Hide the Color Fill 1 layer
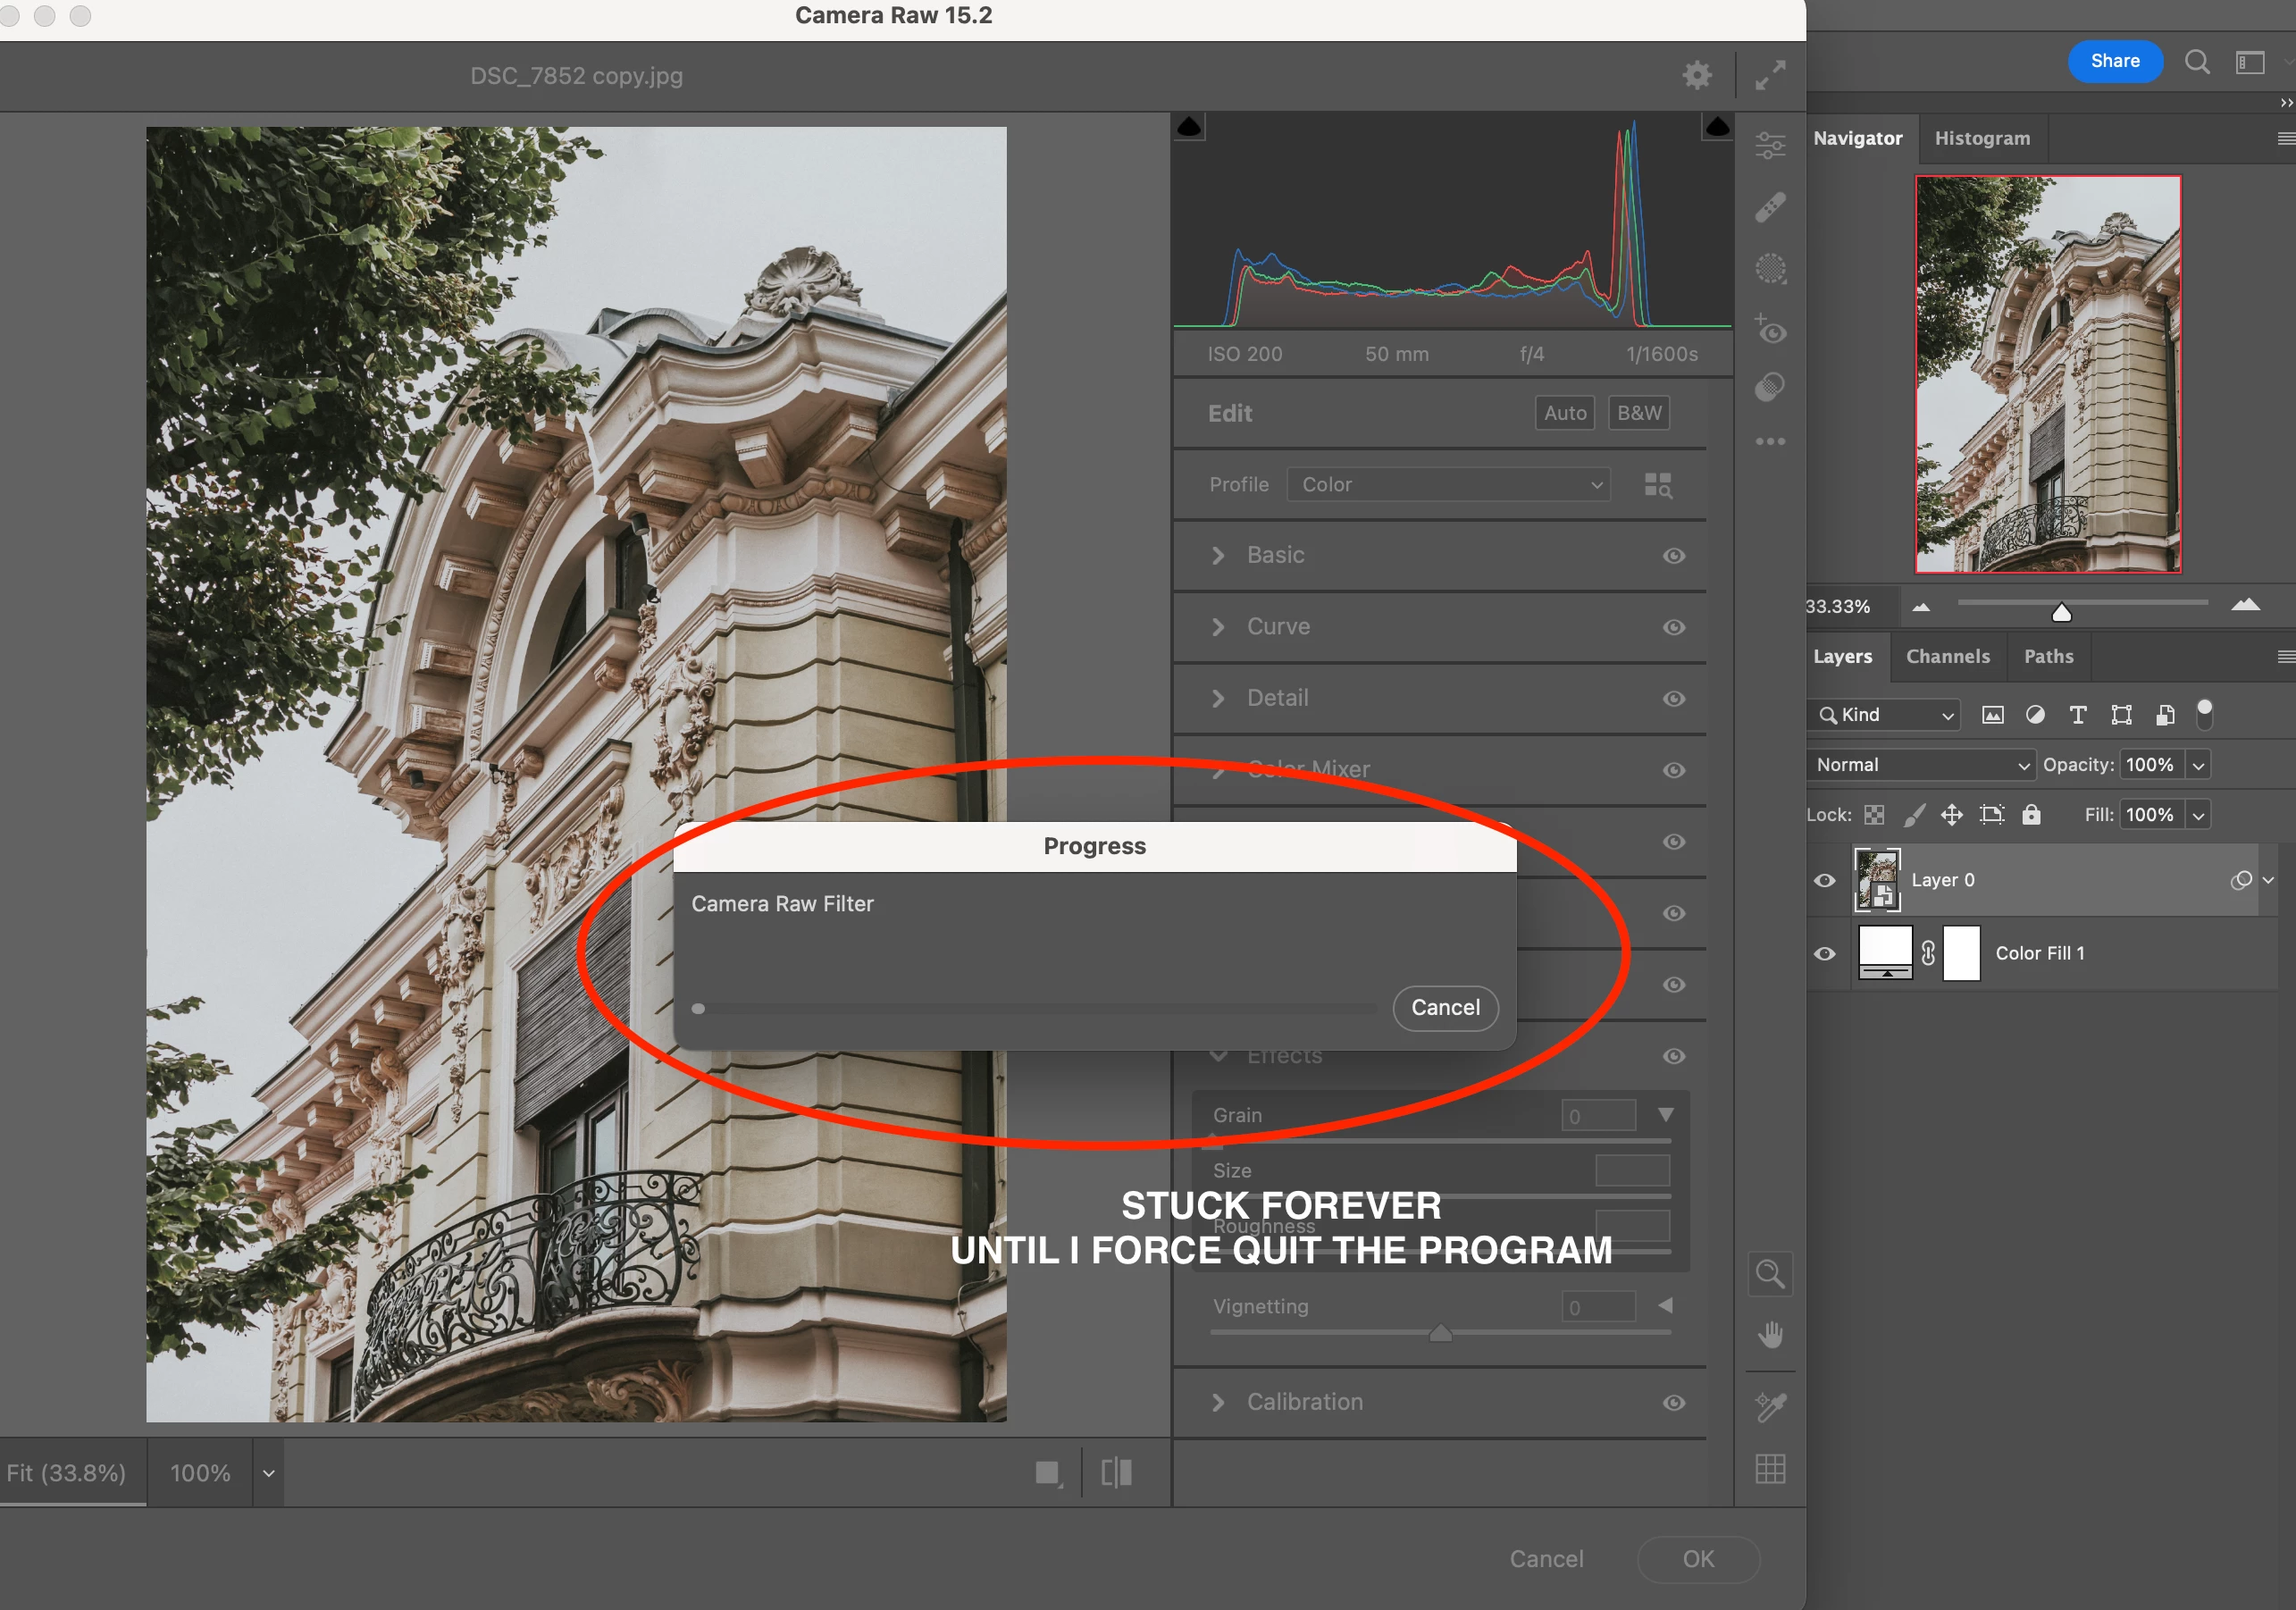 [1825, 954]
